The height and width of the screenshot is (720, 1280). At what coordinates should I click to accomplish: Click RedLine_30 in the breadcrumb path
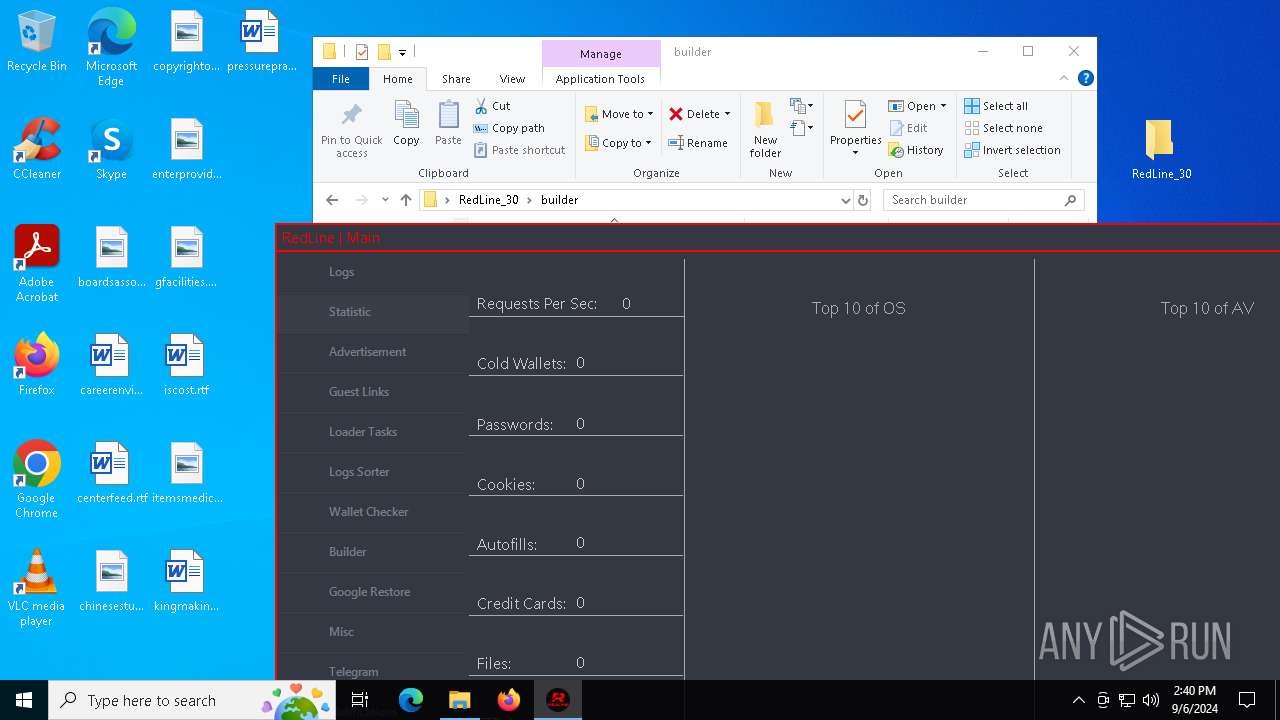click(x=488, y=200)
